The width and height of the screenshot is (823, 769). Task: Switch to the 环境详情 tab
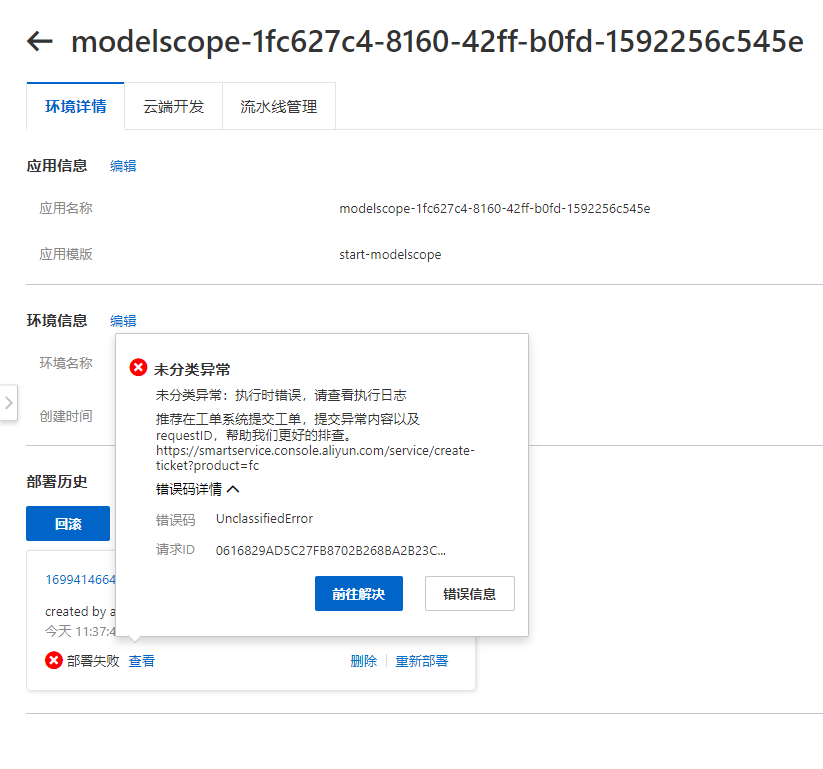point(76,107)
